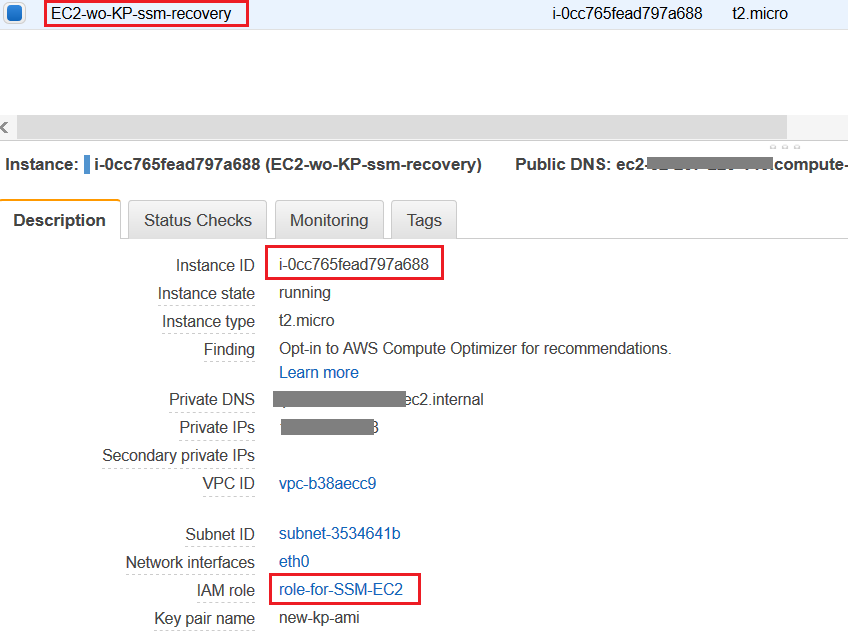848x641 pixels.
Task: Click the Instance state field label
Action: click(206, 294)
